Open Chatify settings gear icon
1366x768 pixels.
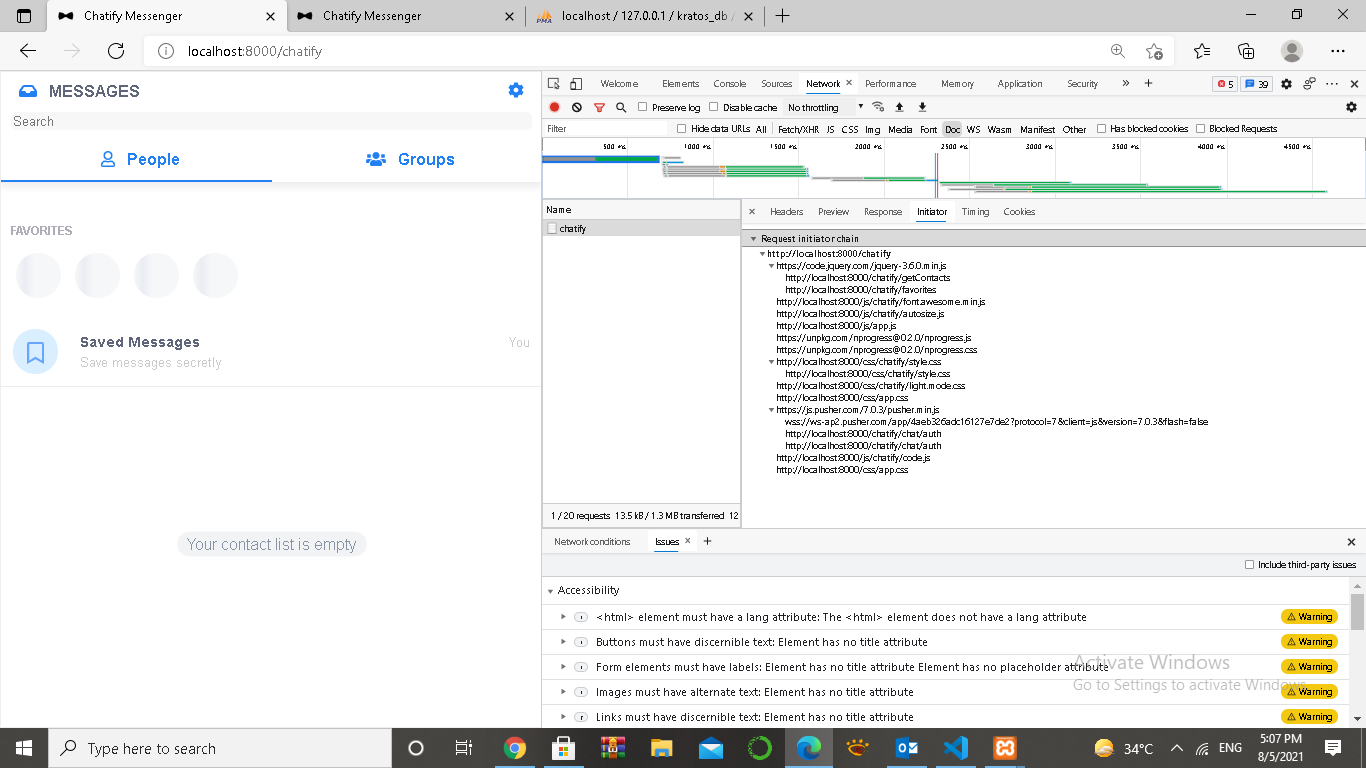click(x=515, y=90)
